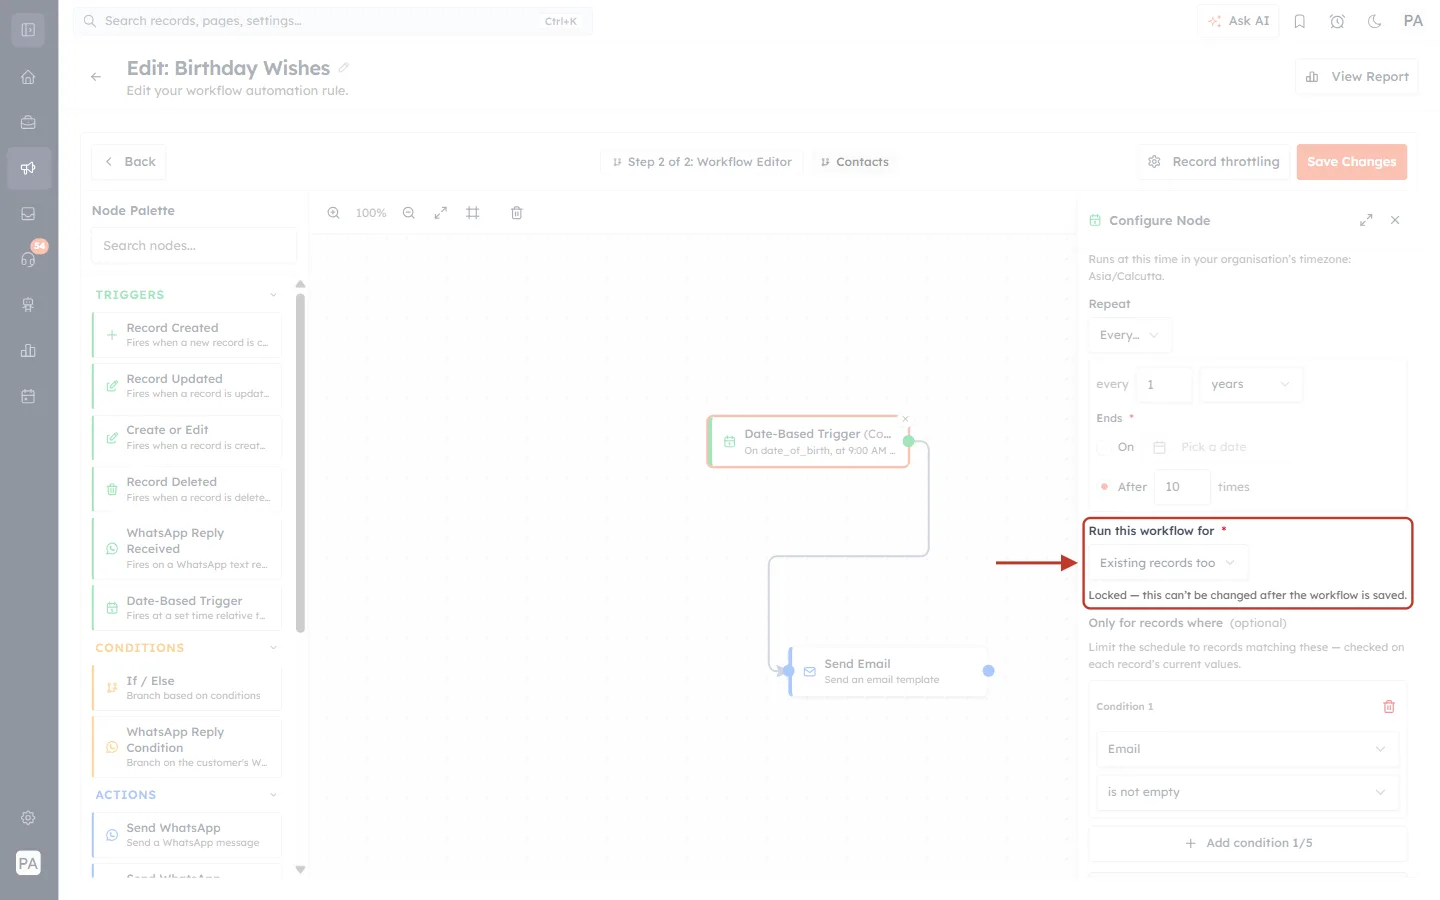The width and height of the screenshot is (1440, 900).
Task: Select Create or Edit trigger in palette
Action: (x=187, y=437)
